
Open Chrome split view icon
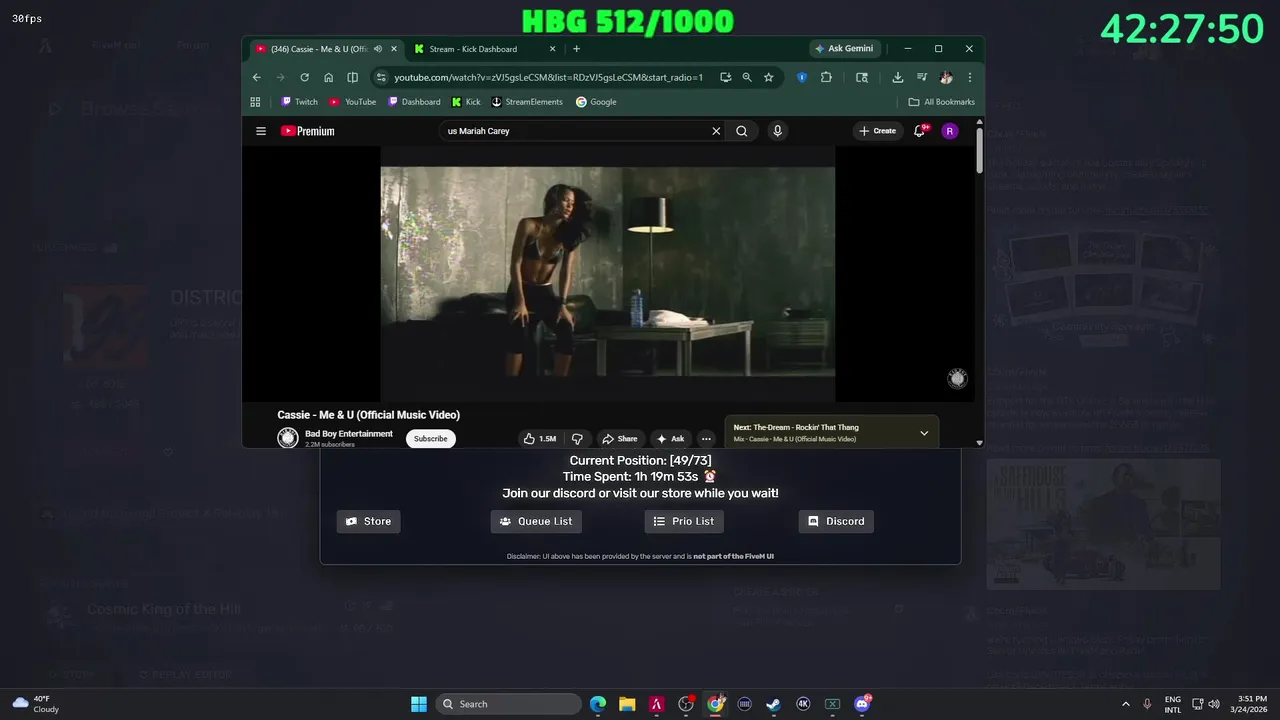(352, 77)
